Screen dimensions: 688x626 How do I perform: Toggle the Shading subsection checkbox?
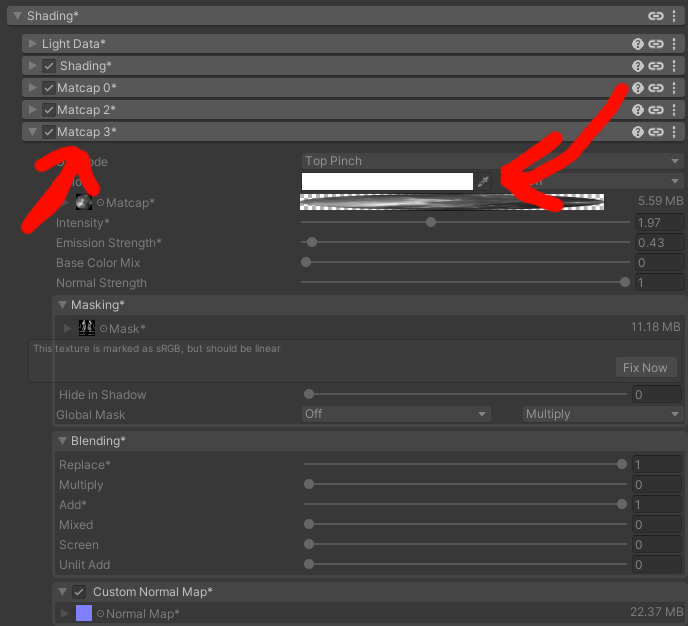[x=49, y=66]
